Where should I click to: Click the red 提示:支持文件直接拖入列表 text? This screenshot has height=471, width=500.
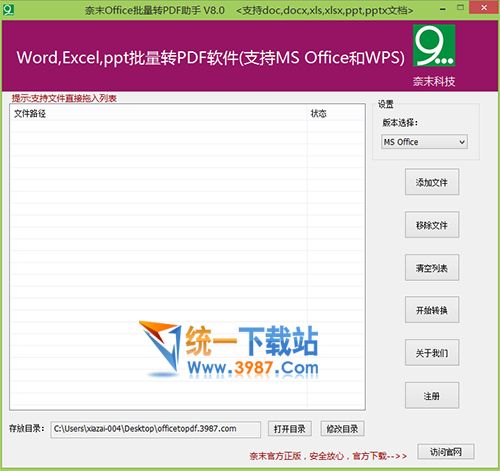click(x=64, y=98)
